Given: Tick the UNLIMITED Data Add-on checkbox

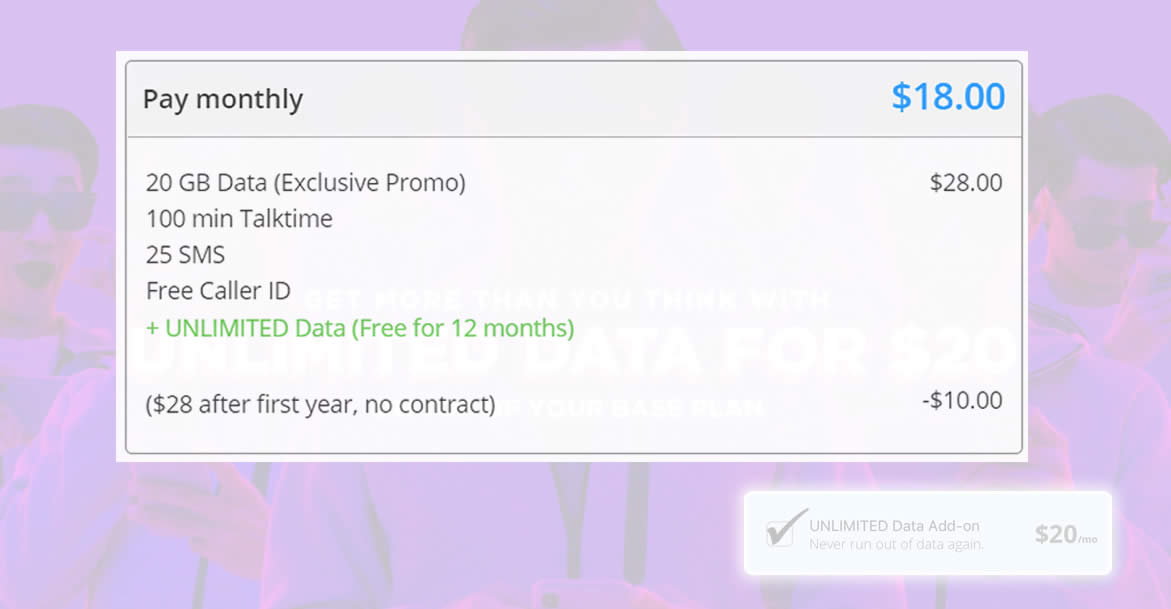Looking at the screenshot, I should (x=782, y=533).
